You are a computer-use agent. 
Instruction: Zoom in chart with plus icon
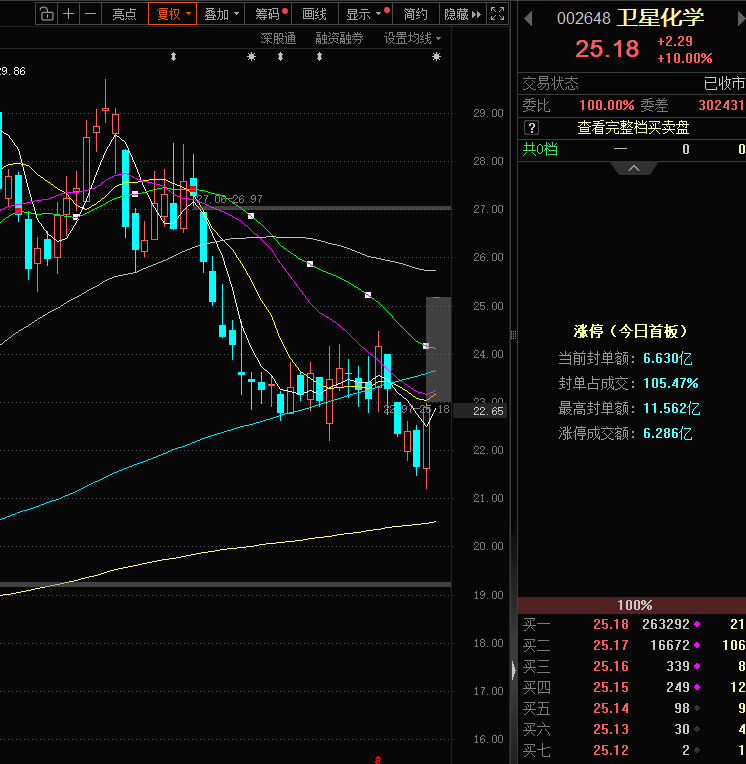[69, 14]
